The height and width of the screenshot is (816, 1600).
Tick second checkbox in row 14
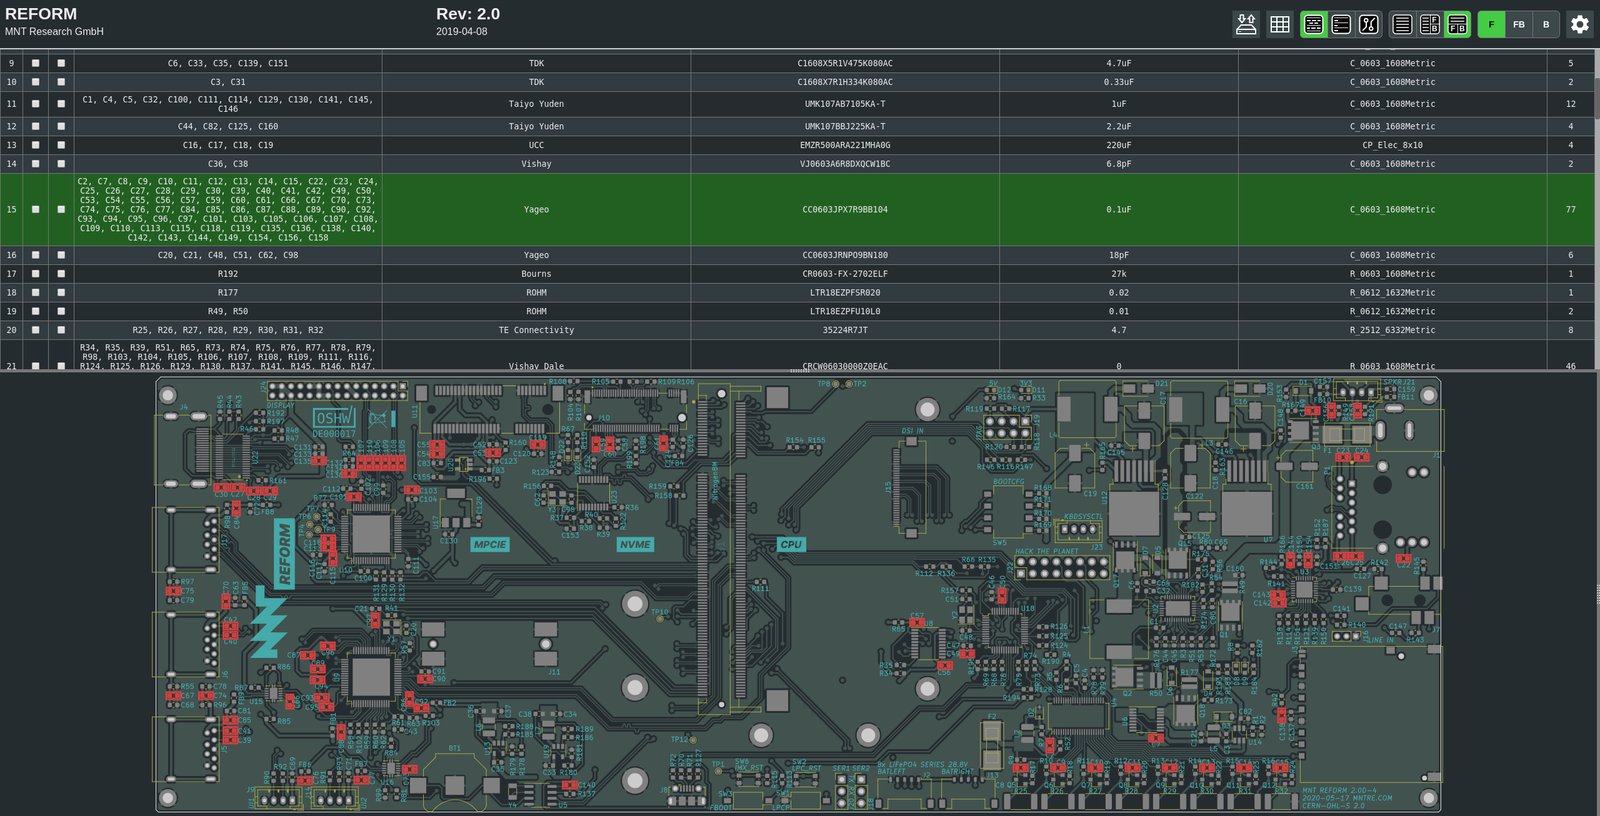coord(61,163)
